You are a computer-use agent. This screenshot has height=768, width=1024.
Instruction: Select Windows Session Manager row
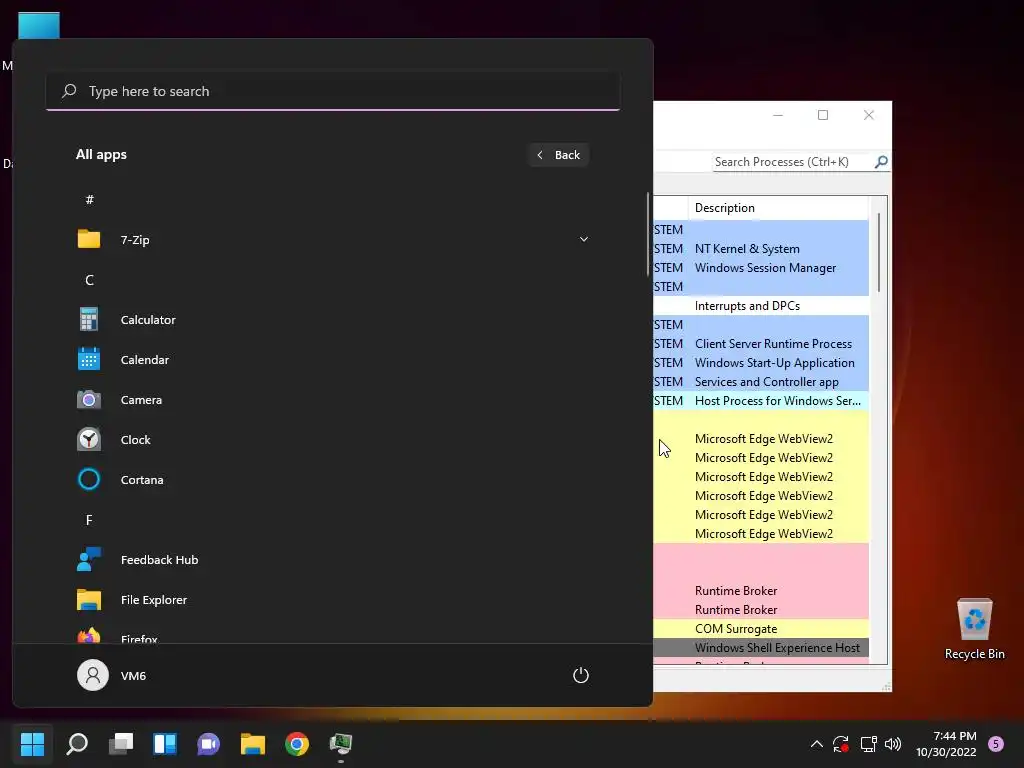761,268
